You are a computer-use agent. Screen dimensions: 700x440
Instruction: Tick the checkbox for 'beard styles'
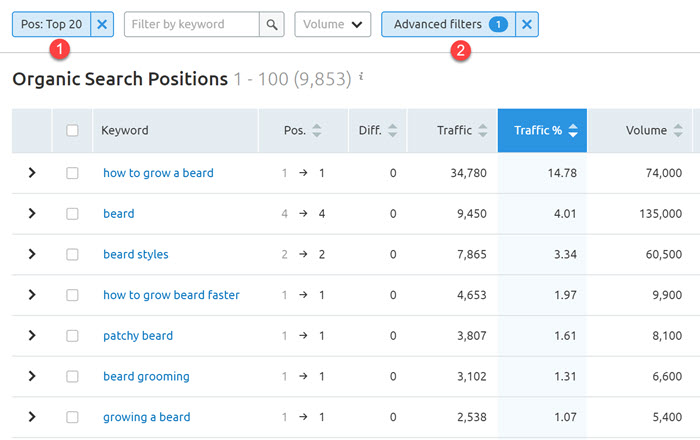coord(72,254)
